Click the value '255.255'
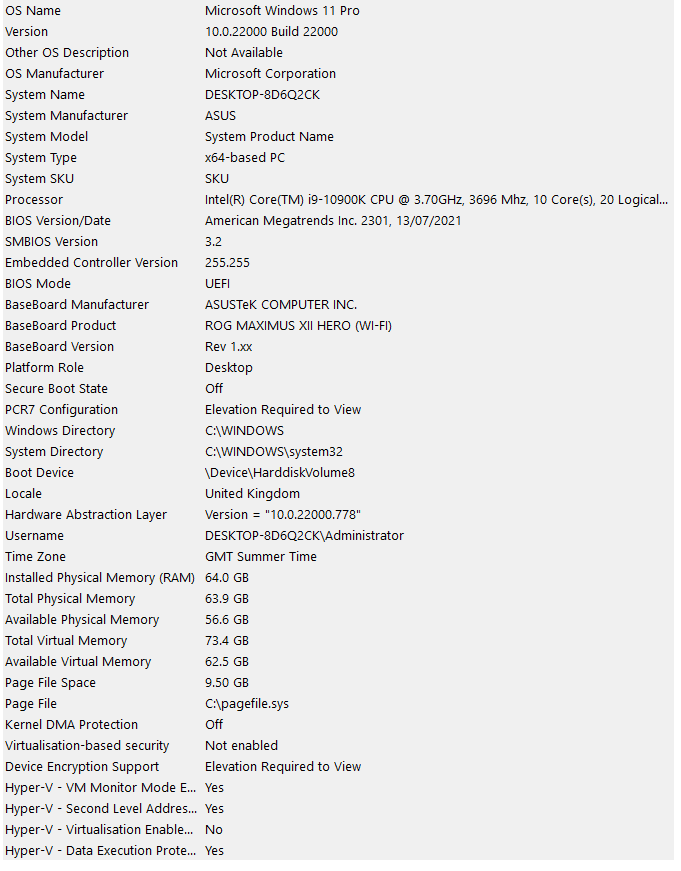The height and width of the screenshot is (871, 681). (x=227, y=263)
